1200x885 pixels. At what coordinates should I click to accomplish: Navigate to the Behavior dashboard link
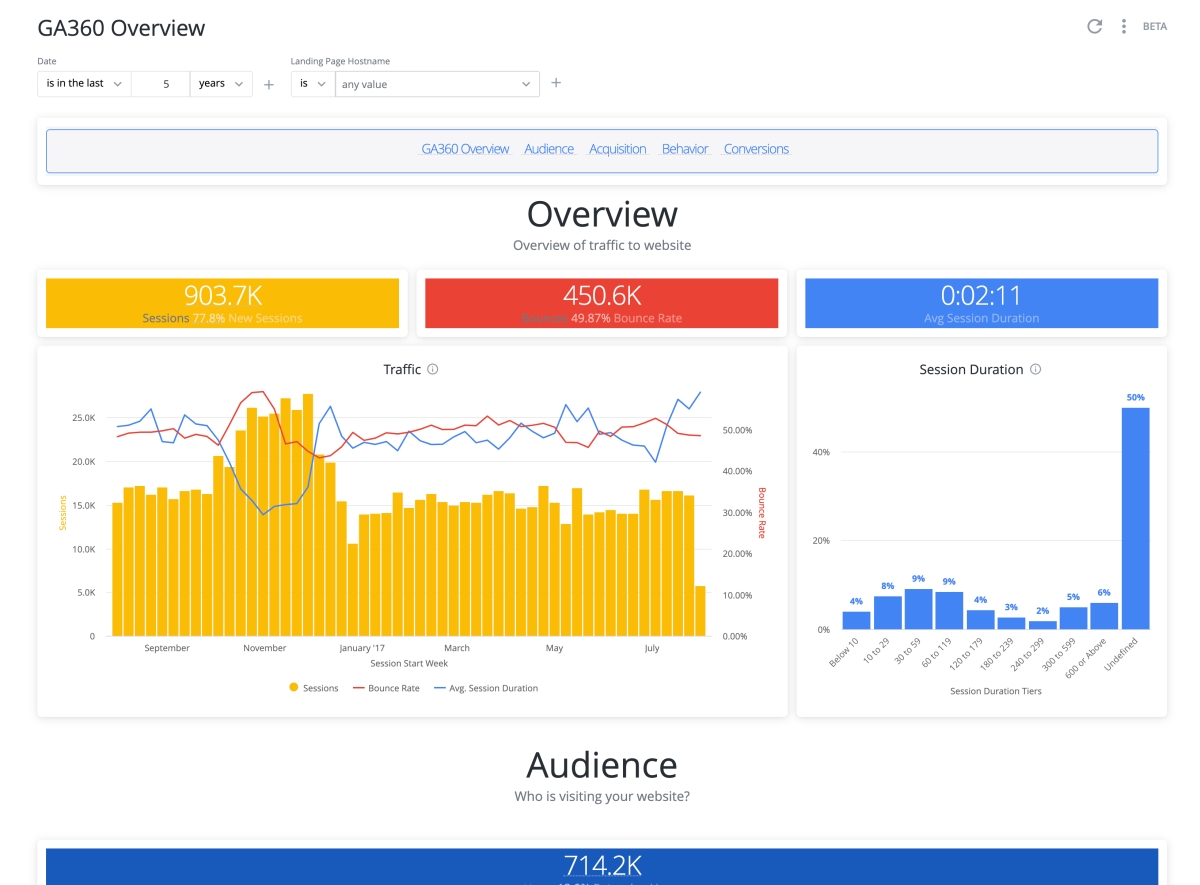(x=685, y=149)
